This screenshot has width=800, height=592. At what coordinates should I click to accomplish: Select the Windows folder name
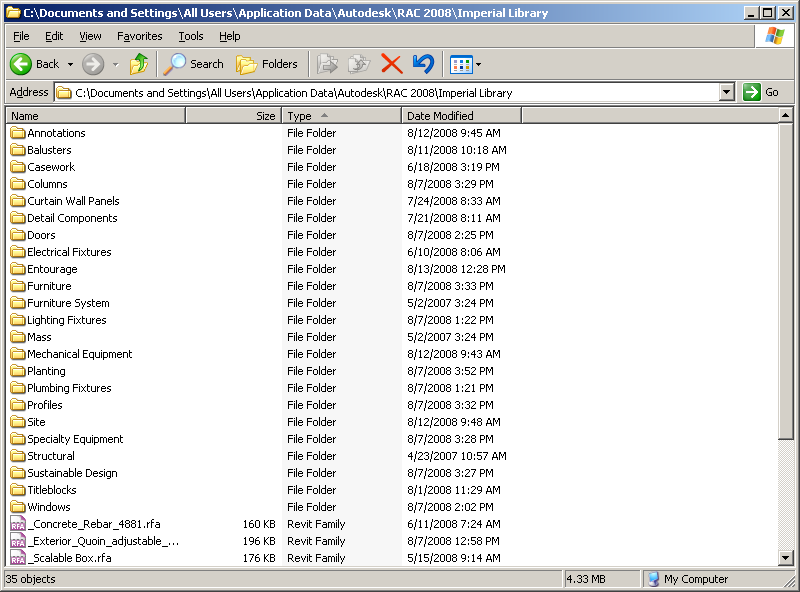tap(48, 507)
